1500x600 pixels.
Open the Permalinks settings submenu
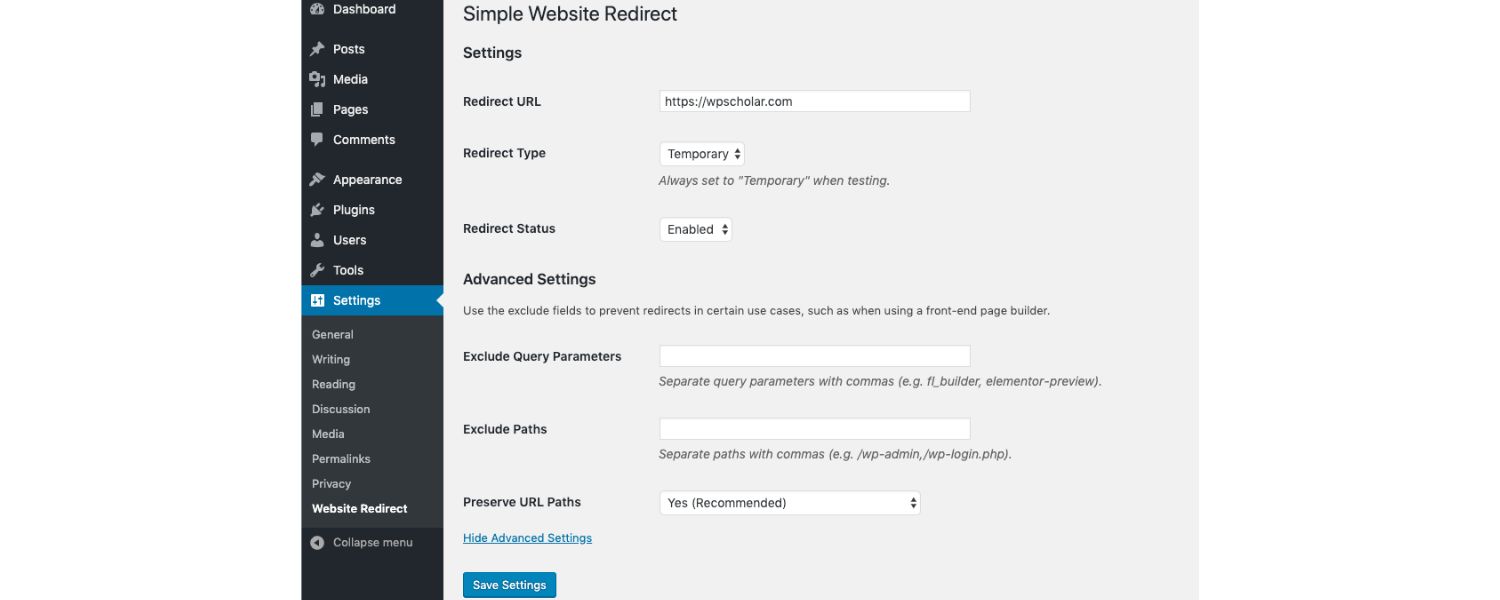tap(341, 459)
